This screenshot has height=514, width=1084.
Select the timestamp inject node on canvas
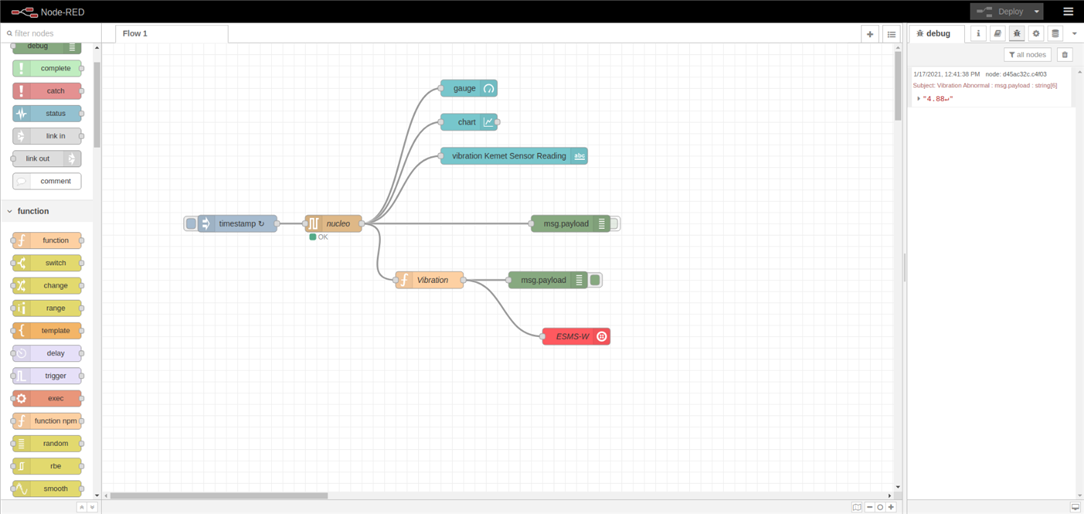tap(238, 223)
